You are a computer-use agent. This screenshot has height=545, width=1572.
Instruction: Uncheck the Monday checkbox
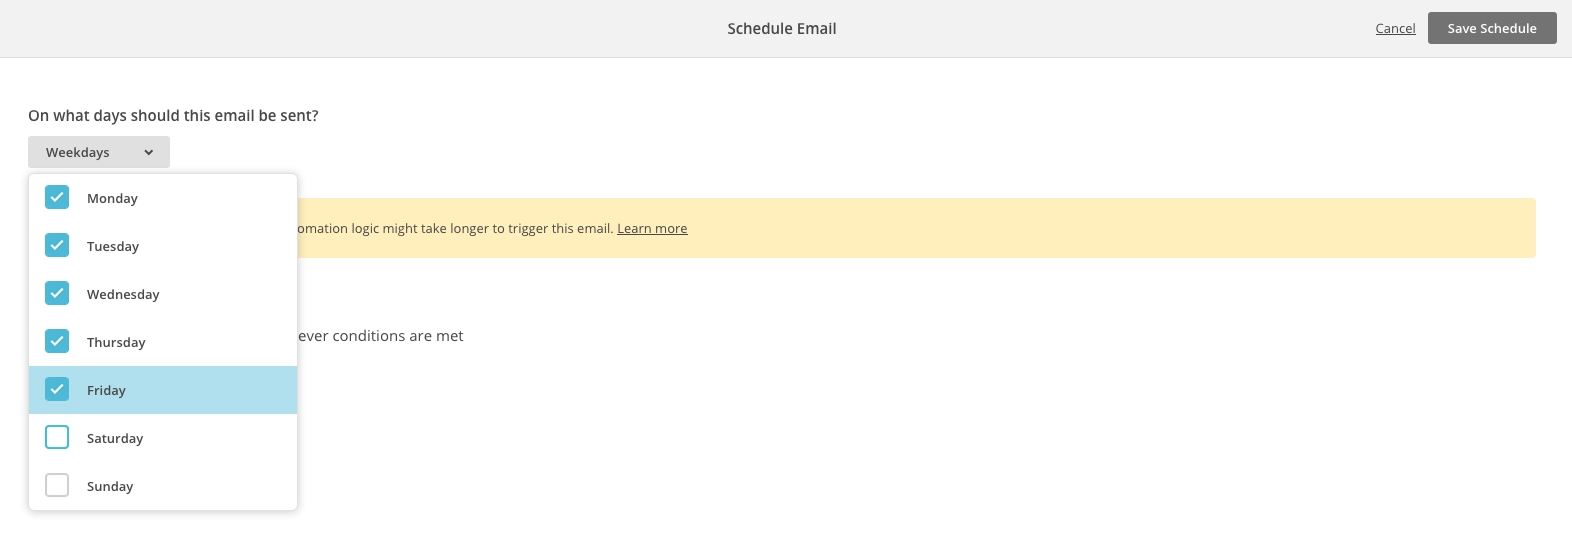tap(57, 197)
